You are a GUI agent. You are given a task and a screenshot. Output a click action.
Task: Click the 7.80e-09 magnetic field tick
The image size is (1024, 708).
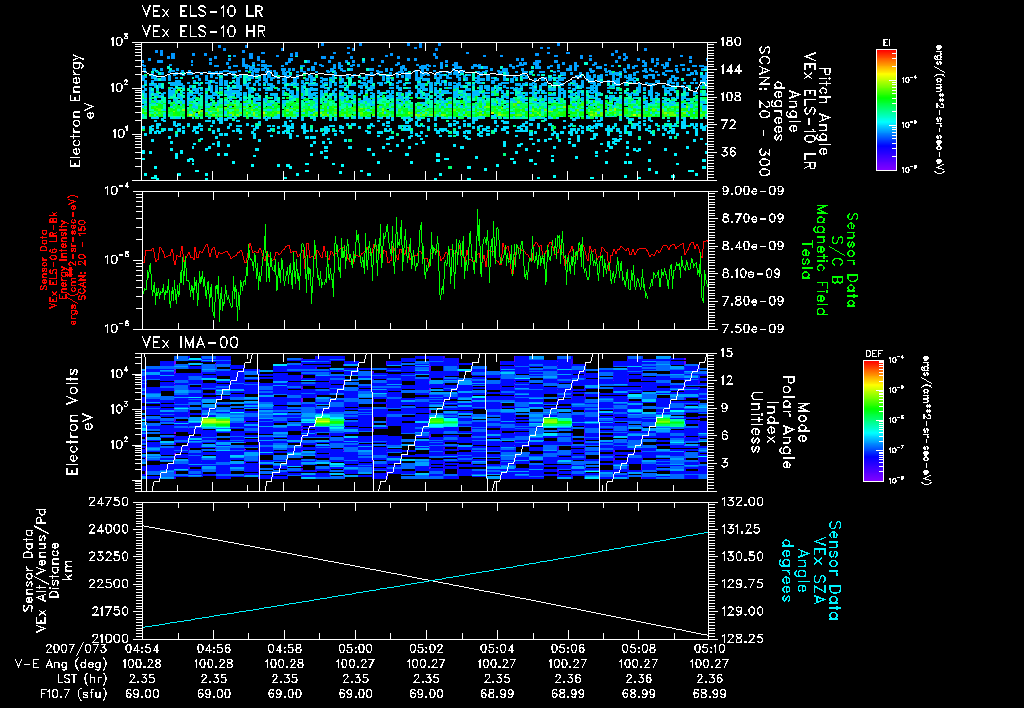pos(752,301)
